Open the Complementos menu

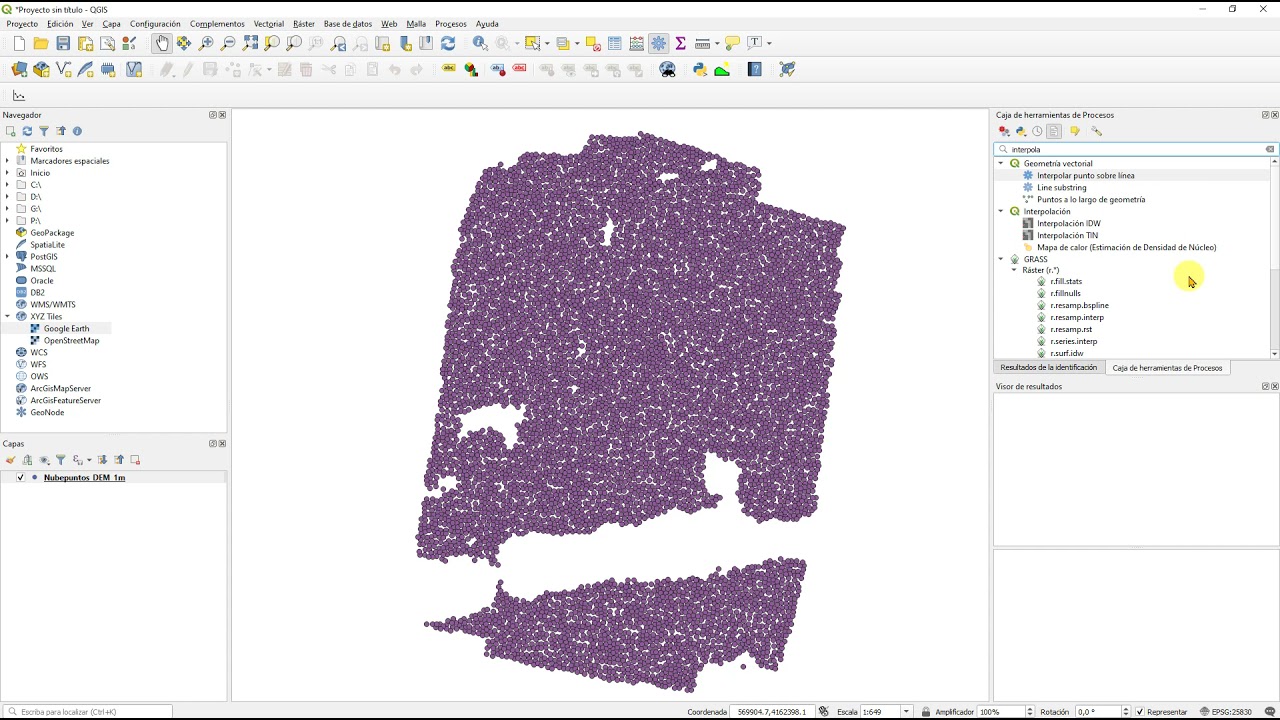click(217, 24)
